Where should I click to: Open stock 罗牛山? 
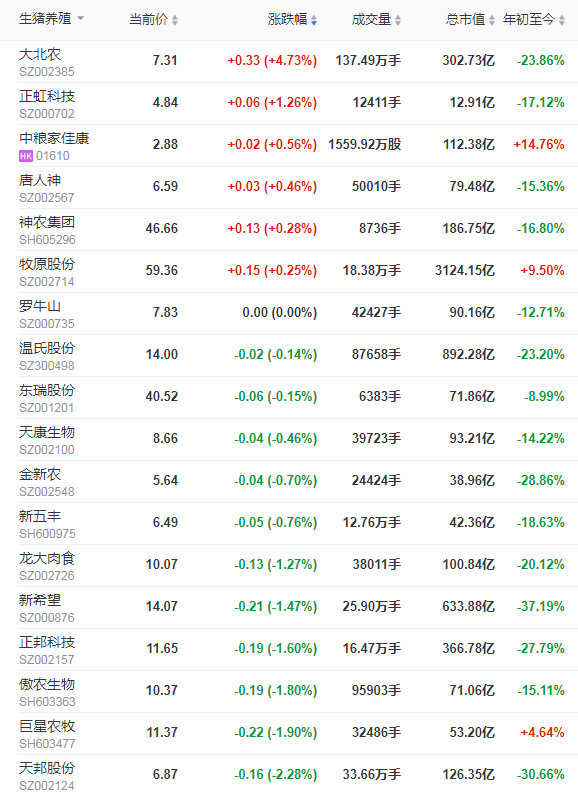[x=40, y=306]
